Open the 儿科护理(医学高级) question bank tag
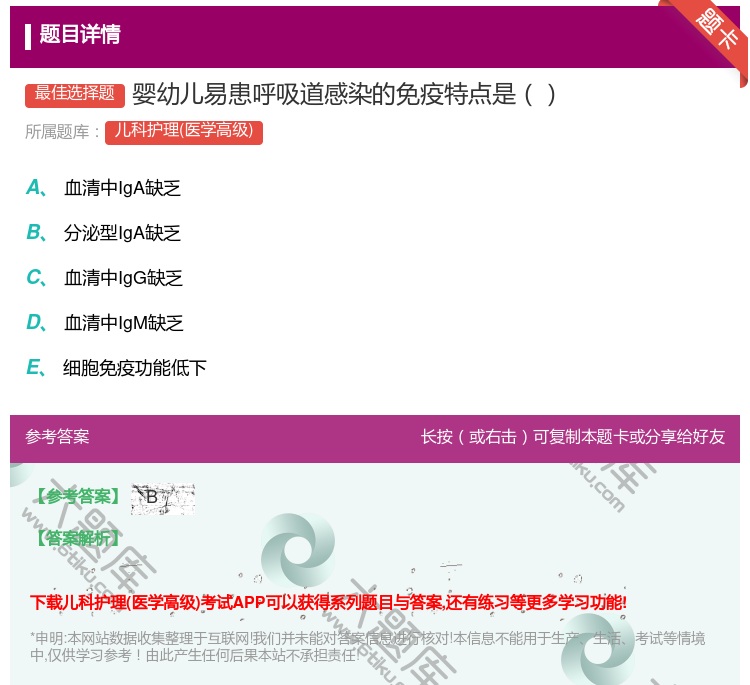 (184, 132)
